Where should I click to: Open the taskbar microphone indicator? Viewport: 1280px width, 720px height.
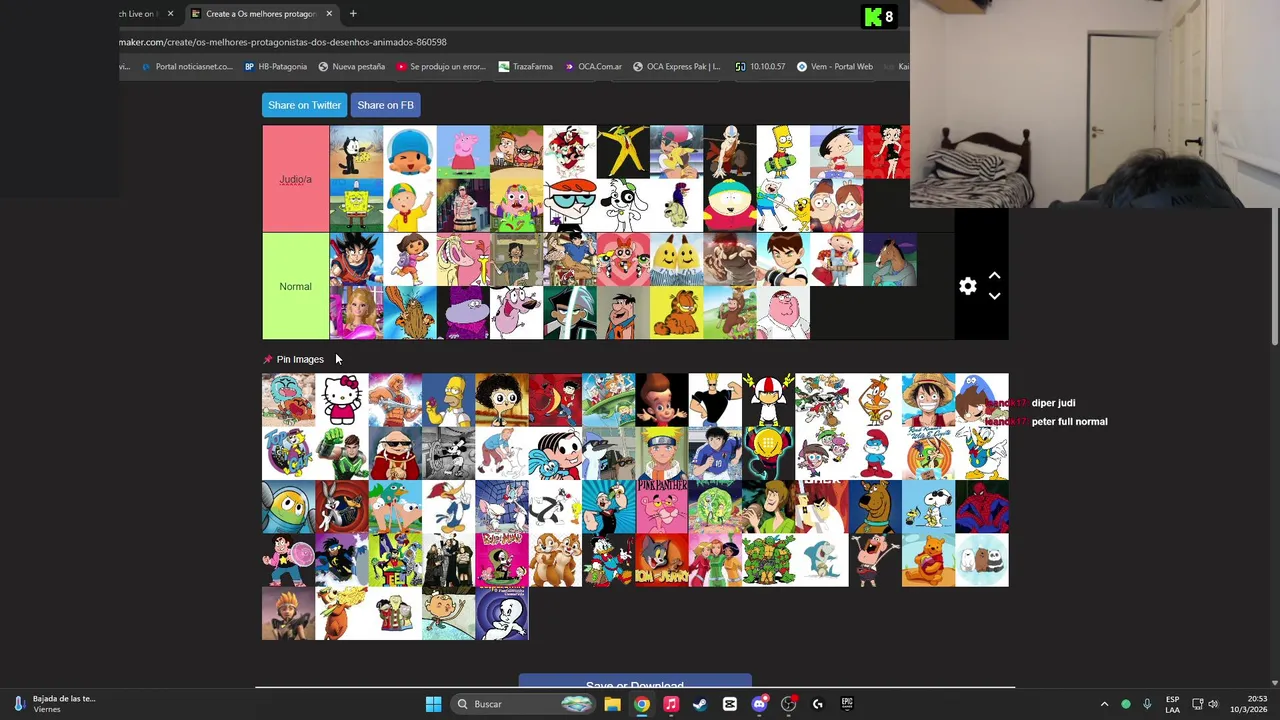point(1147,704)
